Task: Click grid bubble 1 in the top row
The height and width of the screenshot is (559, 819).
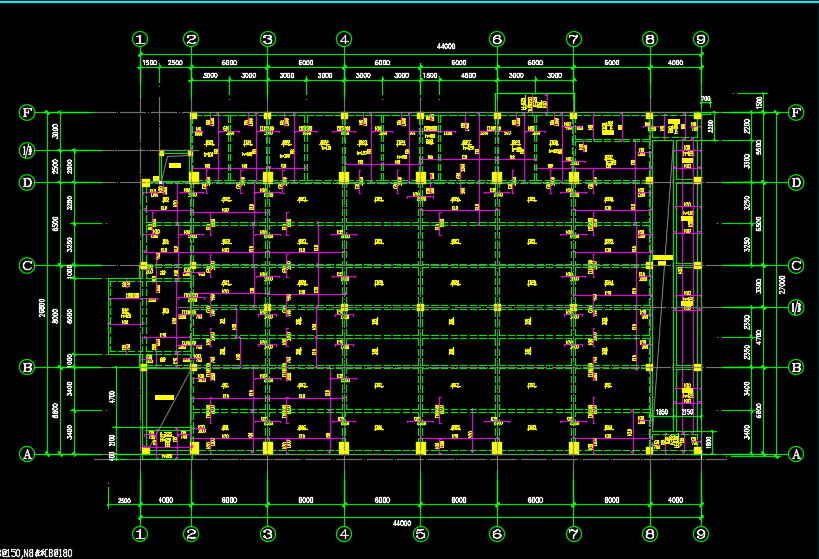Action: (x=140, y=39)
